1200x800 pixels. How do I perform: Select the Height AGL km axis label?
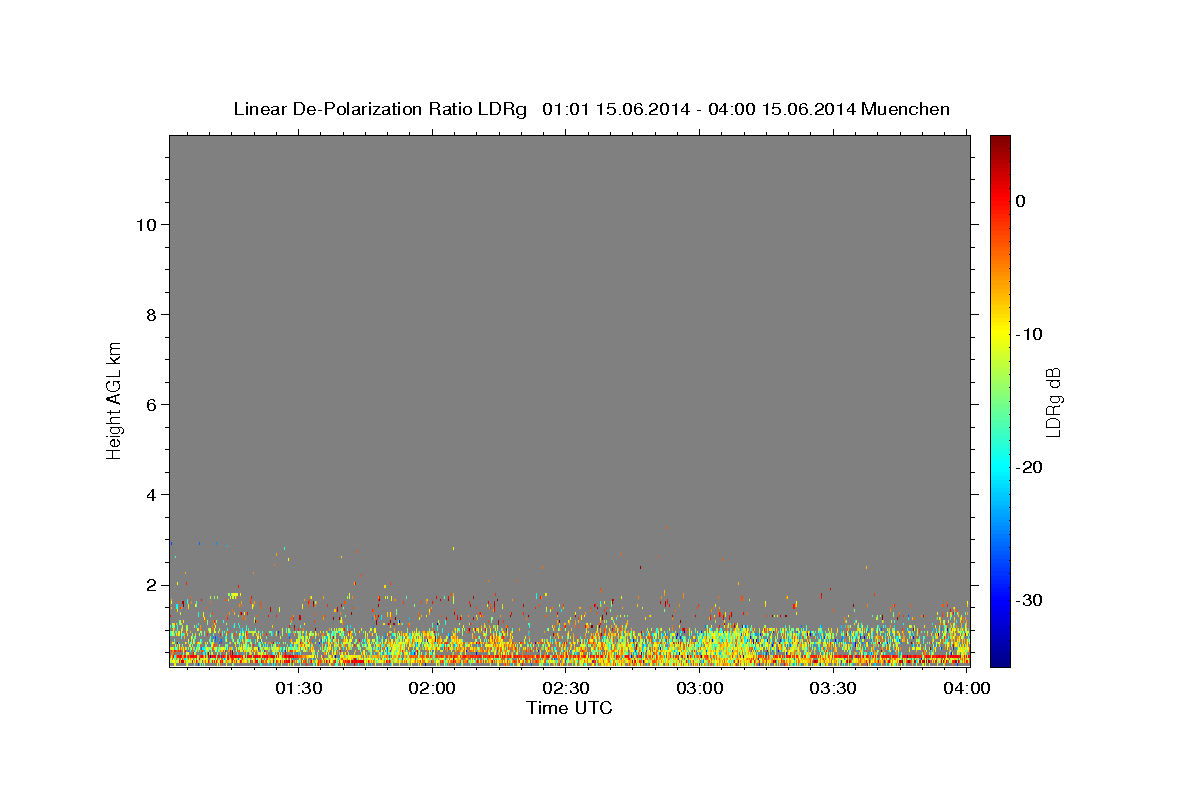tap(115, 399)
